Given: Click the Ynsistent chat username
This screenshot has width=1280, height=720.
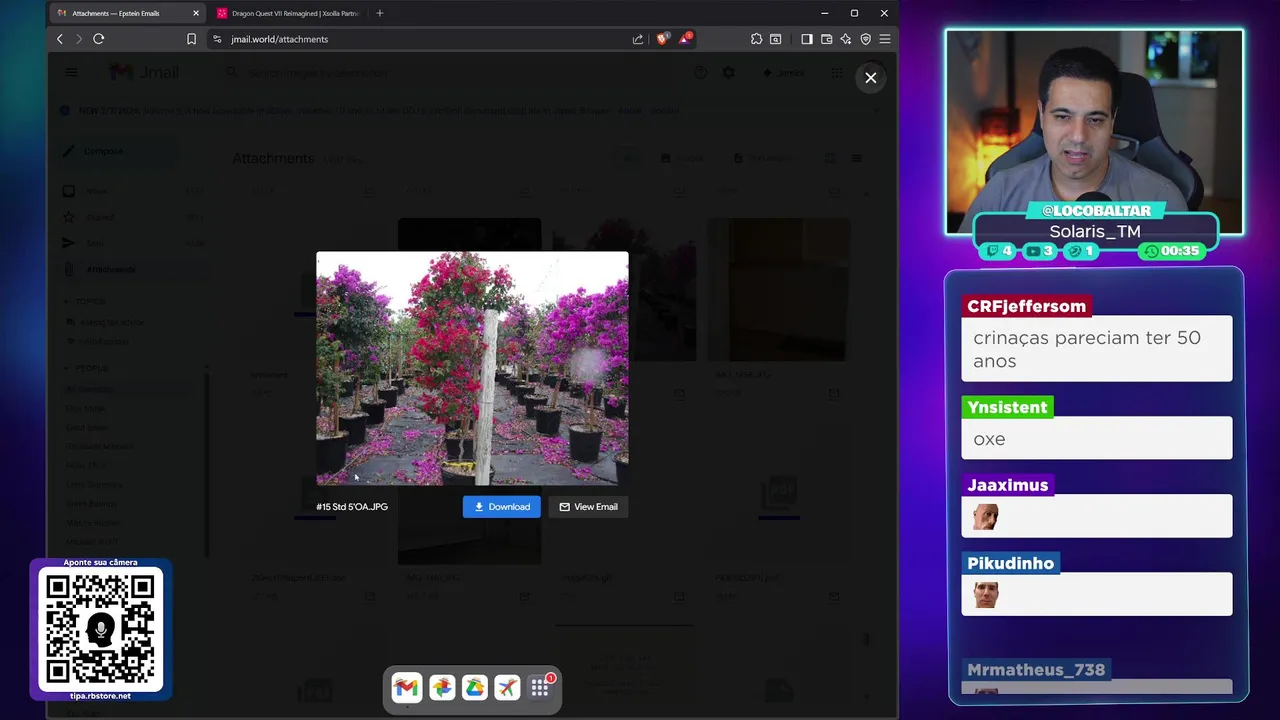Looking at the screenshot, I should pos(1007,407).
